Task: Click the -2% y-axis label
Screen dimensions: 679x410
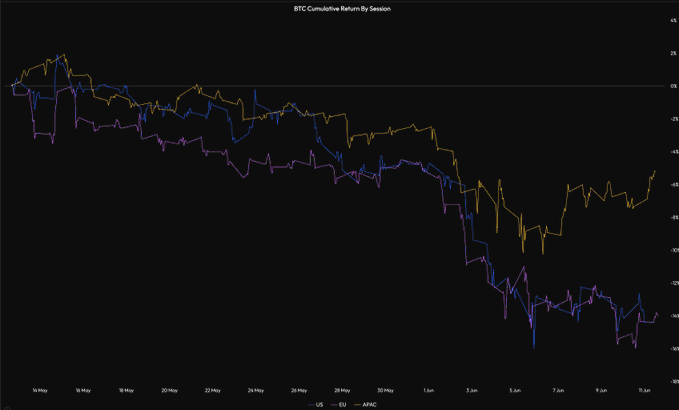Action: point(674,119)
